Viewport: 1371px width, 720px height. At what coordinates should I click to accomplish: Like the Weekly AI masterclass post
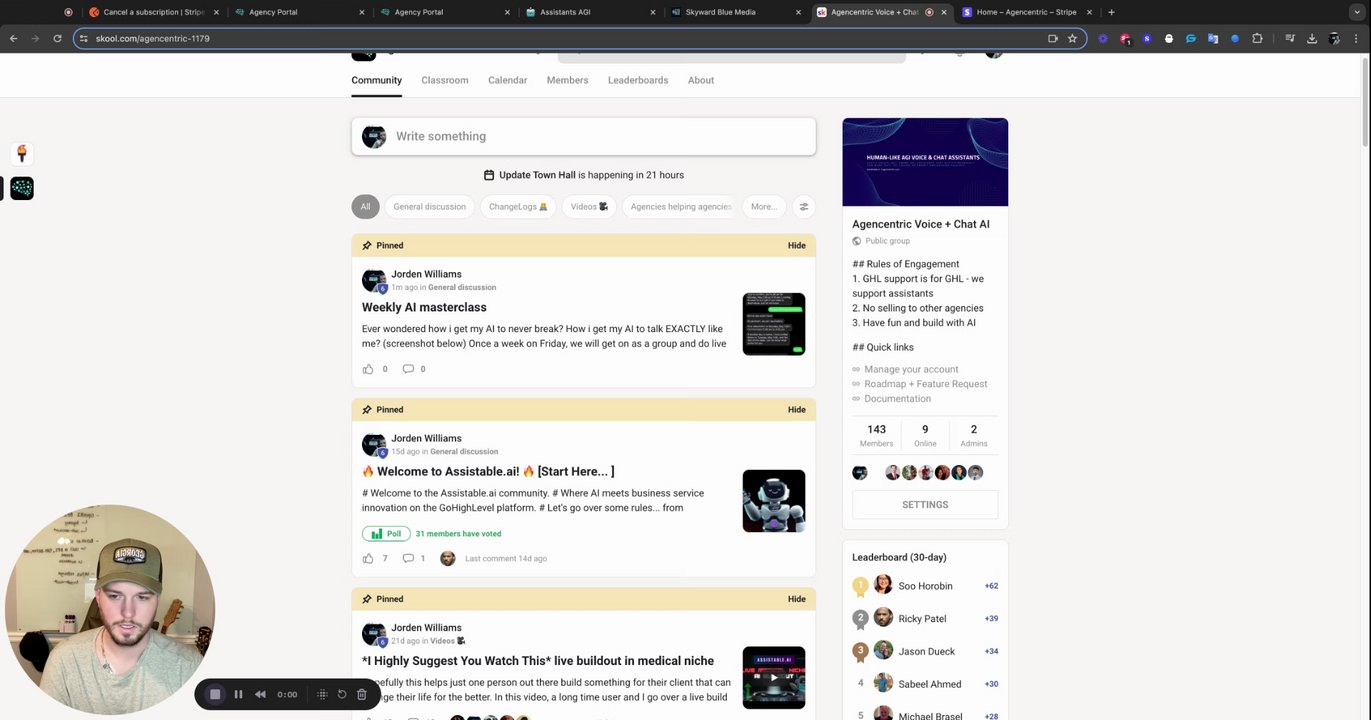pos(368,369)
